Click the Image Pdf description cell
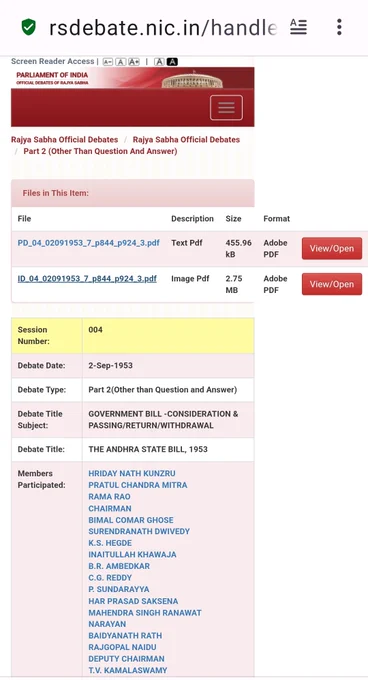Screen dimensions: 368x680 tap(190, 278)
